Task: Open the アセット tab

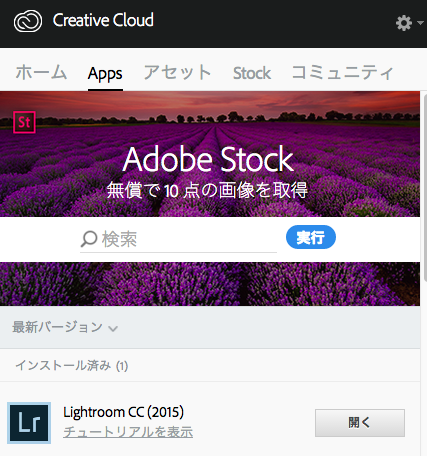Action: point(177,72)
